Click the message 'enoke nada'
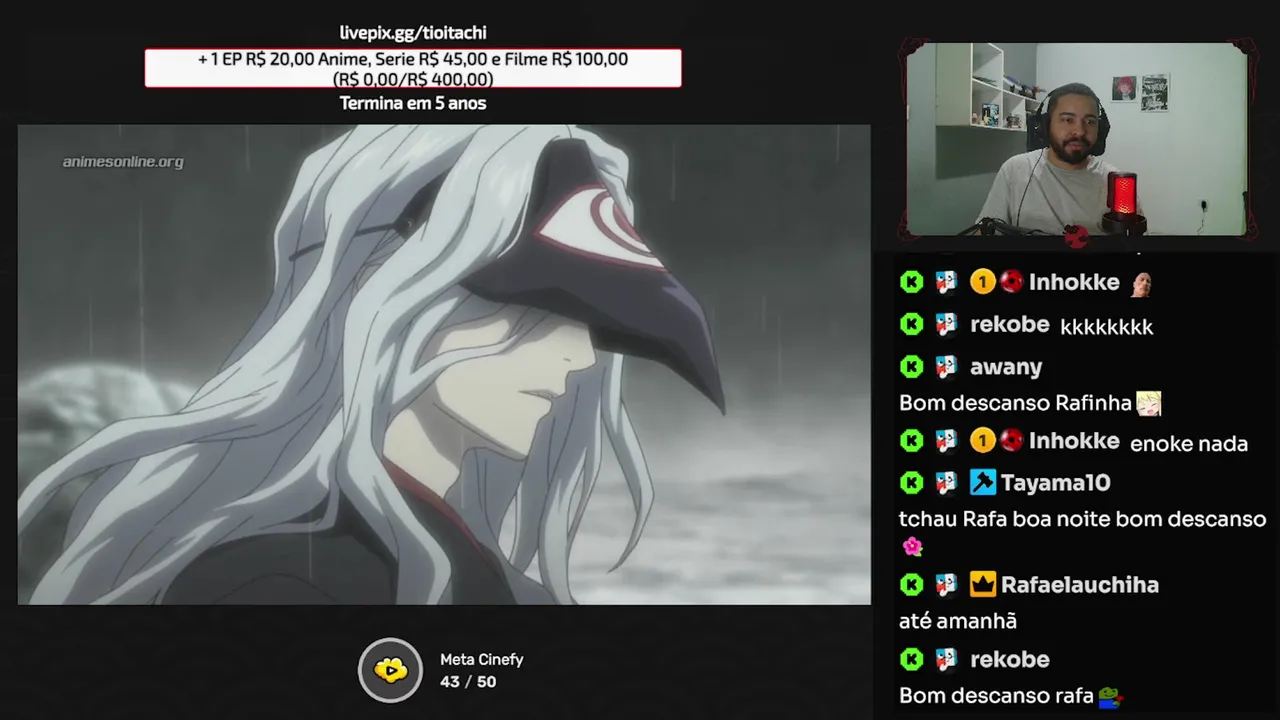The width and height of the screenshot is (1280, 720). (1188, 444)
